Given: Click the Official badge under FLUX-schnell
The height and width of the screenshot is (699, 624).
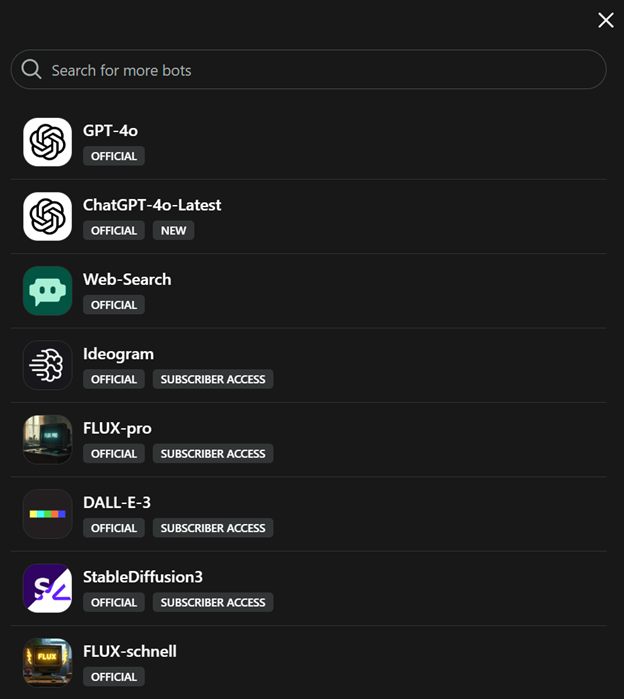Looking at the screenshot, I should click(x=114, y=677).
